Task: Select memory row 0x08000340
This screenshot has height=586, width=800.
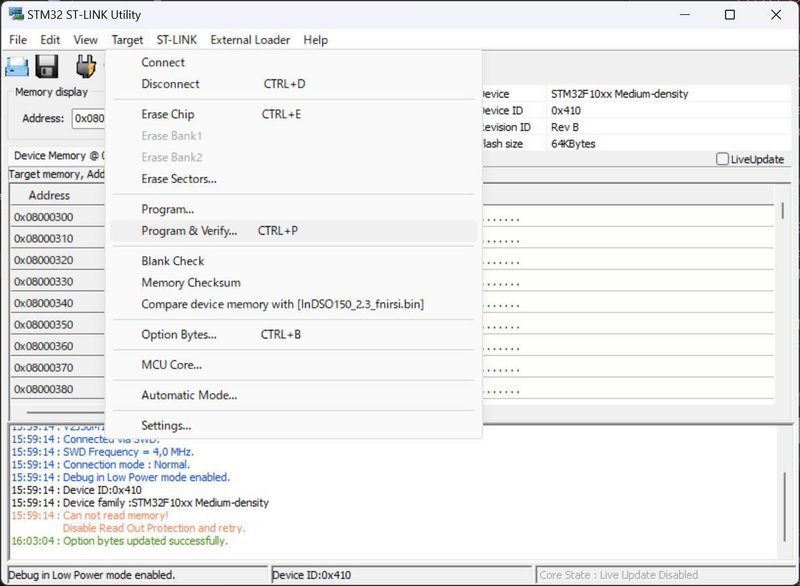Action: (57, 303)
